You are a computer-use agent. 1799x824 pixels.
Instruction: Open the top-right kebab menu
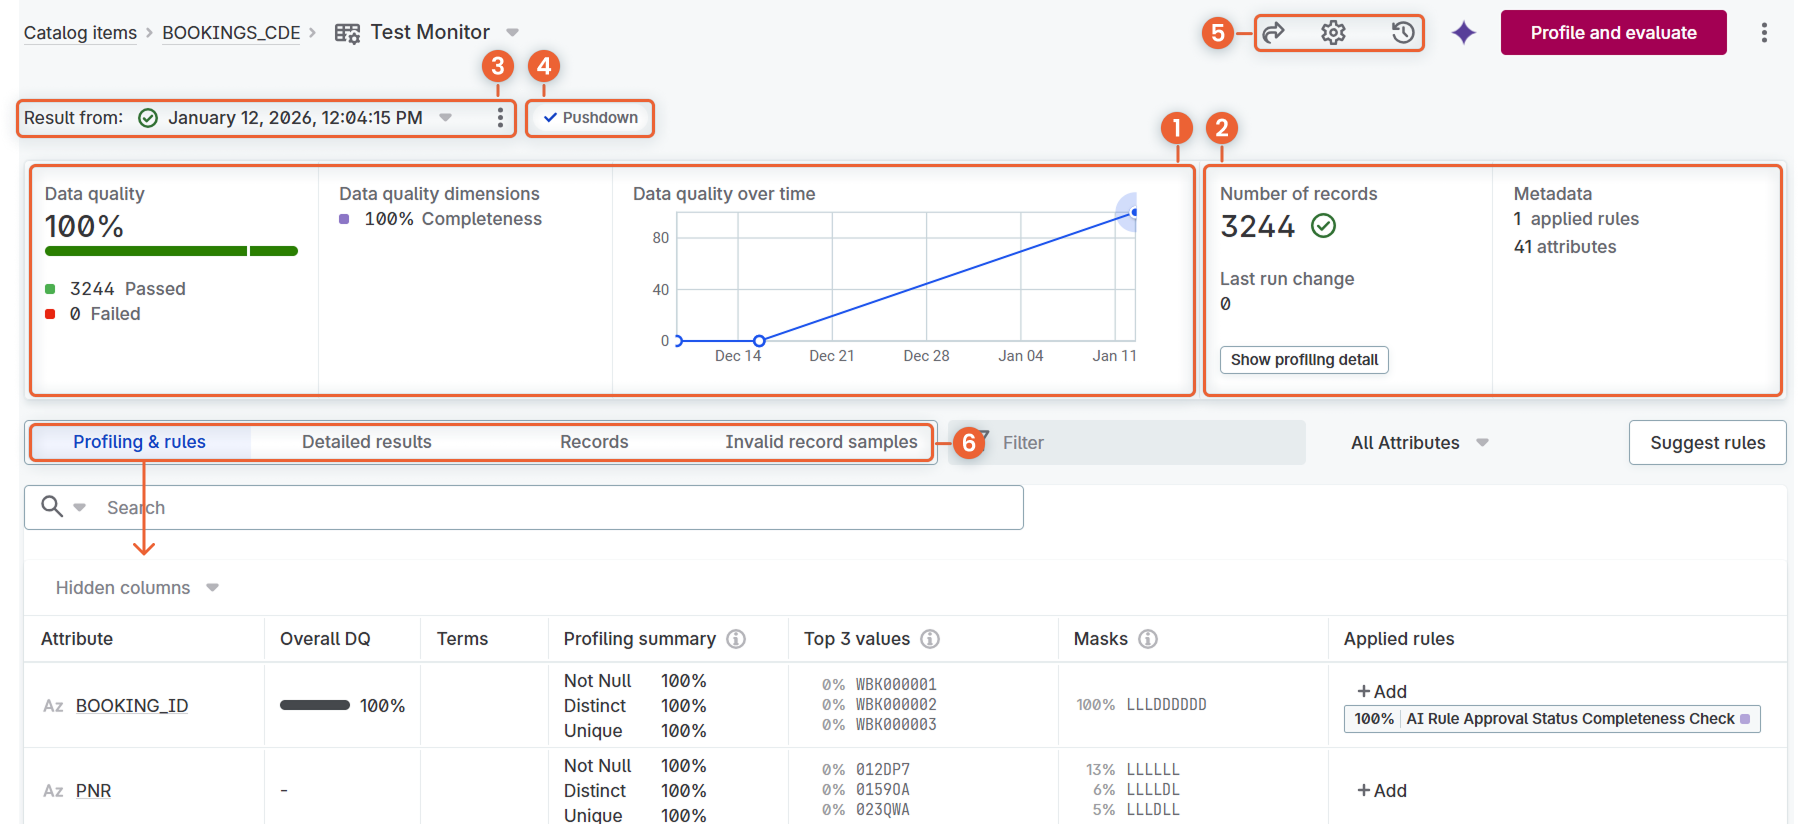point(1764,33)
